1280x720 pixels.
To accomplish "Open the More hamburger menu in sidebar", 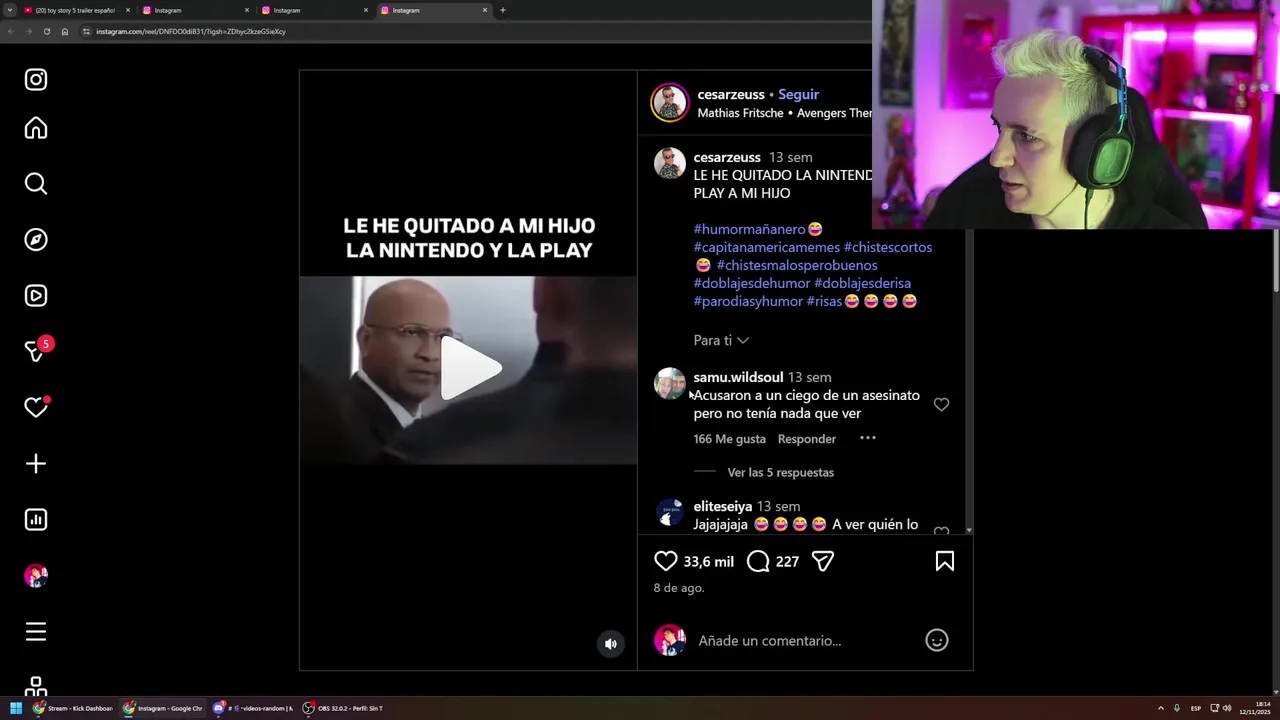I will click(36, 632).
